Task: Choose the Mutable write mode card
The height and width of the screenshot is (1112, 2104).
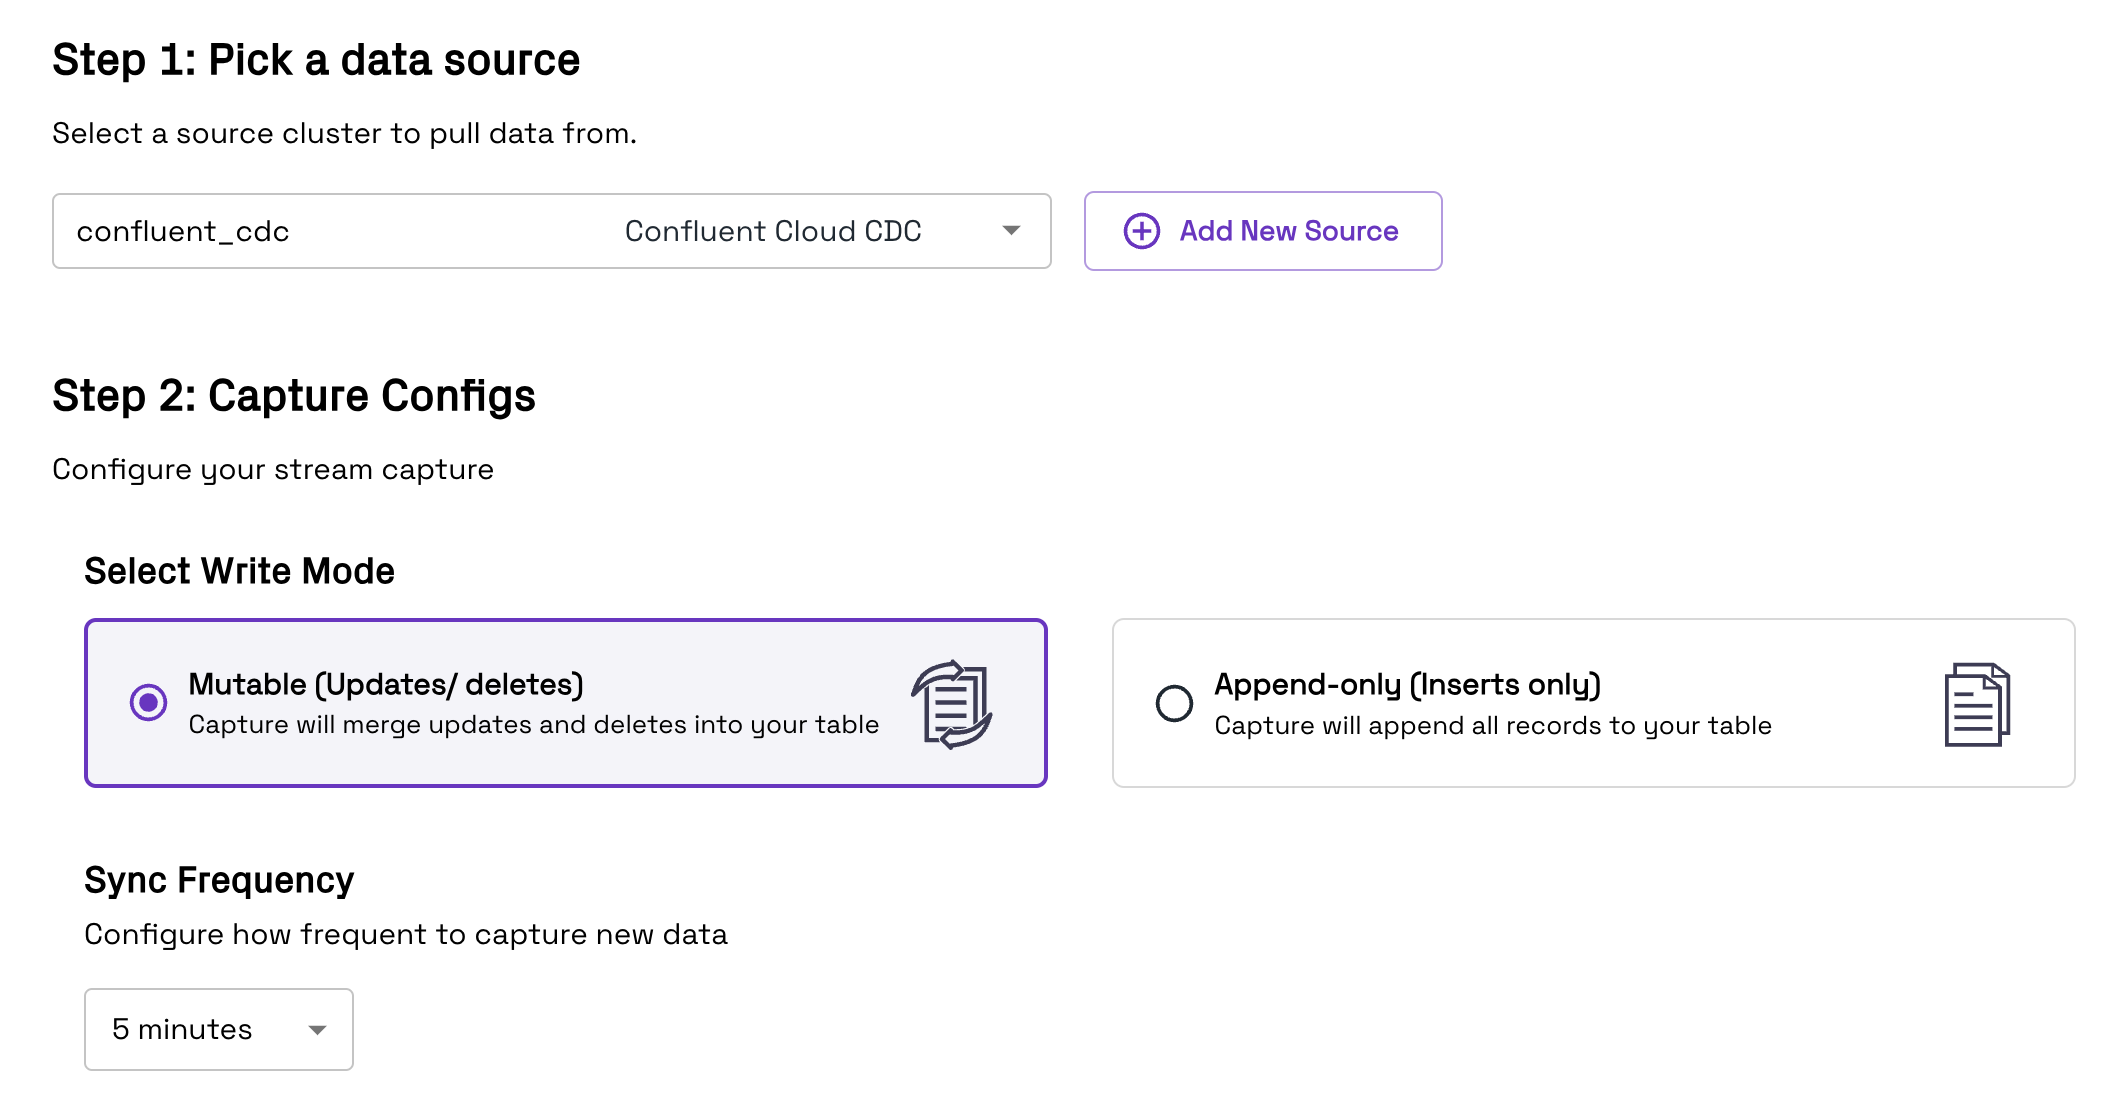Action: click(566, 703)
